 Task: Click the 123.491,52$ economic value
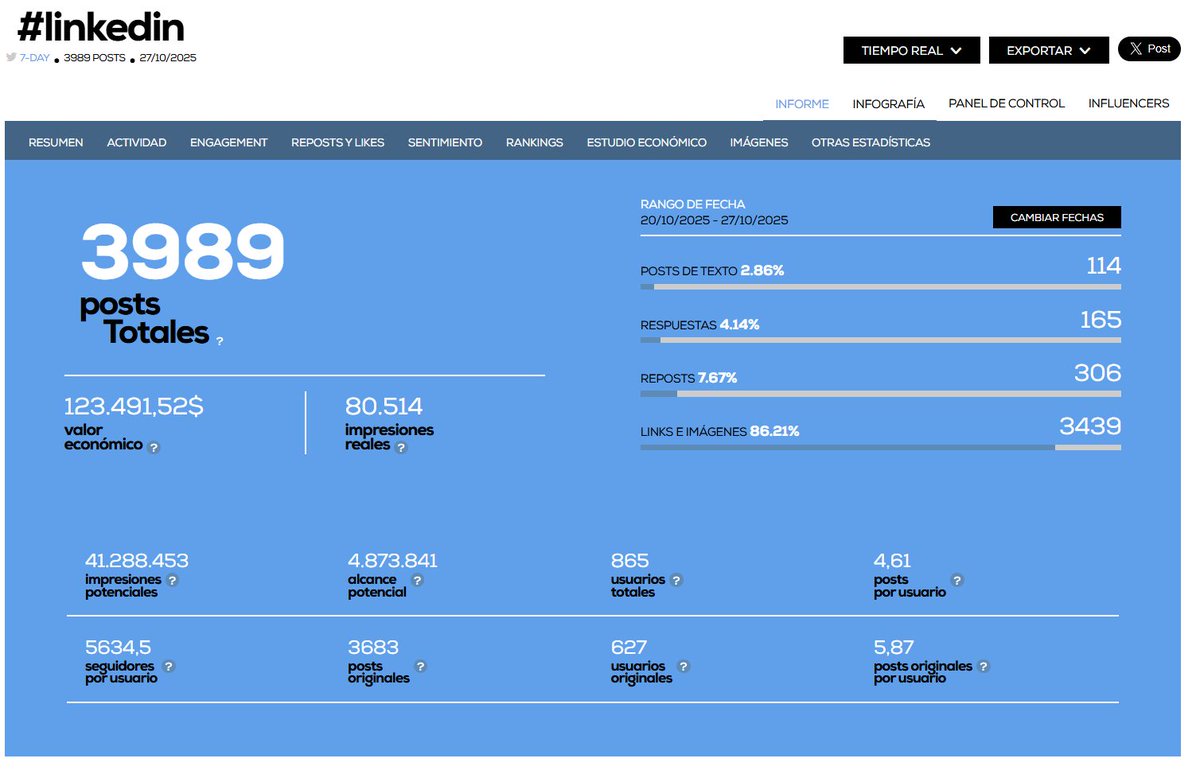tap(134, 406)
